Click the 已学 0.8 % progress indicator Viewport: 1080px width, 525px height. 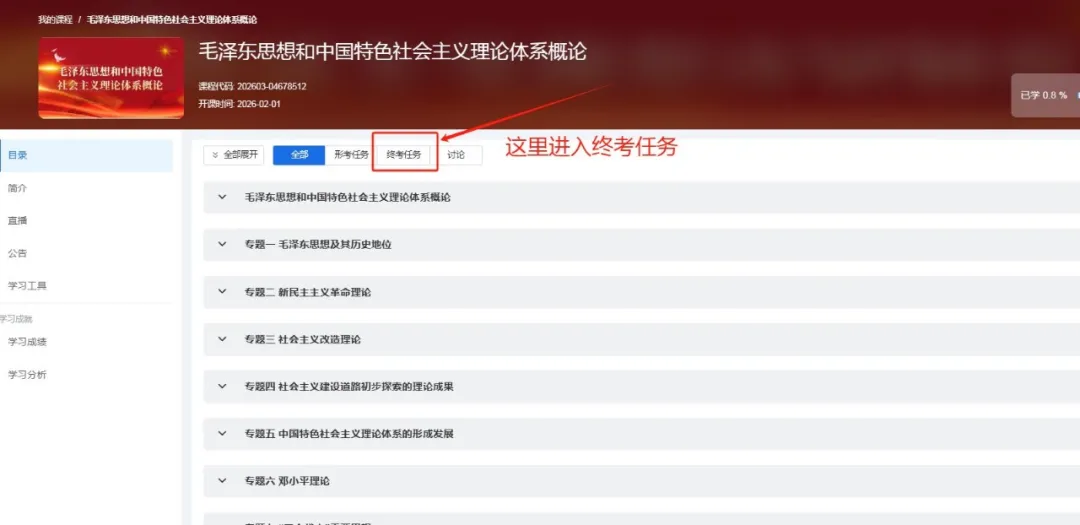[x=1045, y=95]
